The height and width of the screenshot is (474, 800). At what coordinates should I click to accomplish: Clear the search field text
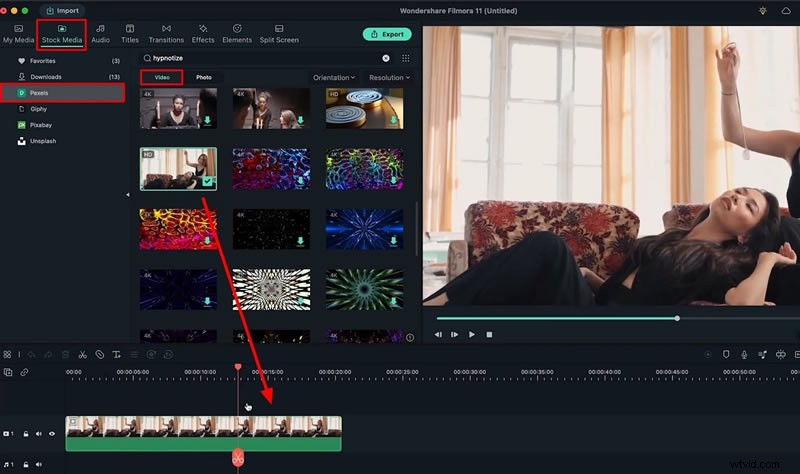coord(386,58)
